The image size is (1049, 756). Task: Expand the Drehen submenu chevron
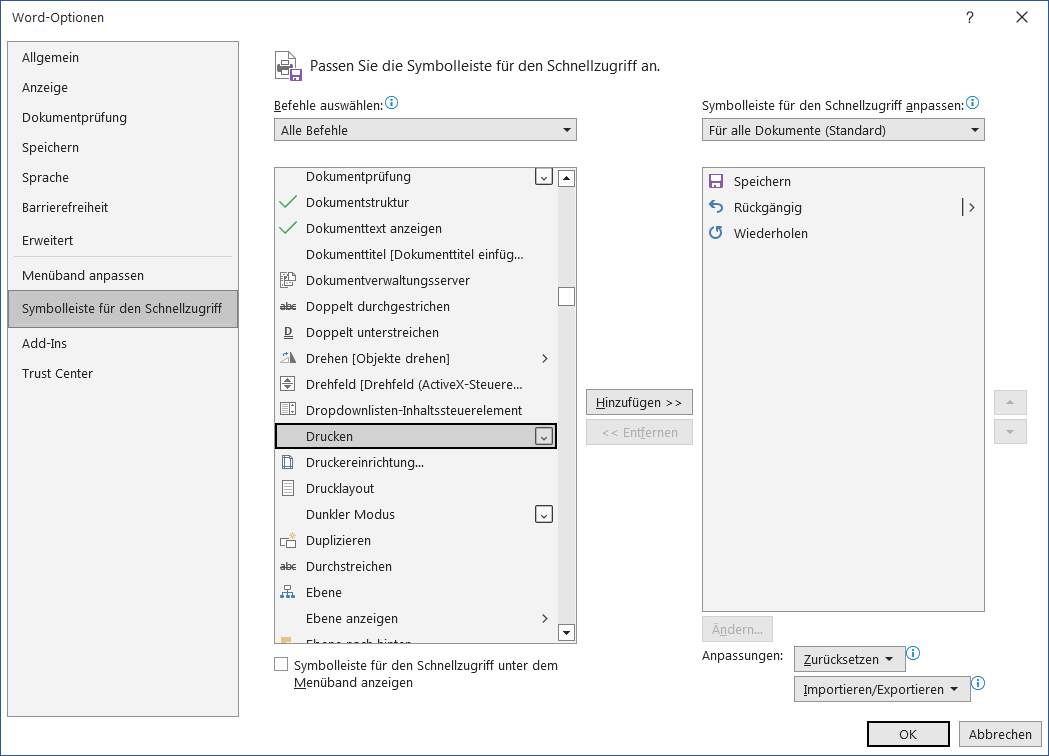[545, 359]
